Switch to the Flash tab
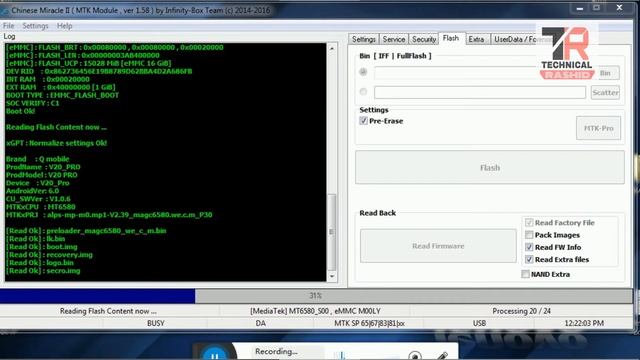This screenshot has width=640, height=360. 451,38
